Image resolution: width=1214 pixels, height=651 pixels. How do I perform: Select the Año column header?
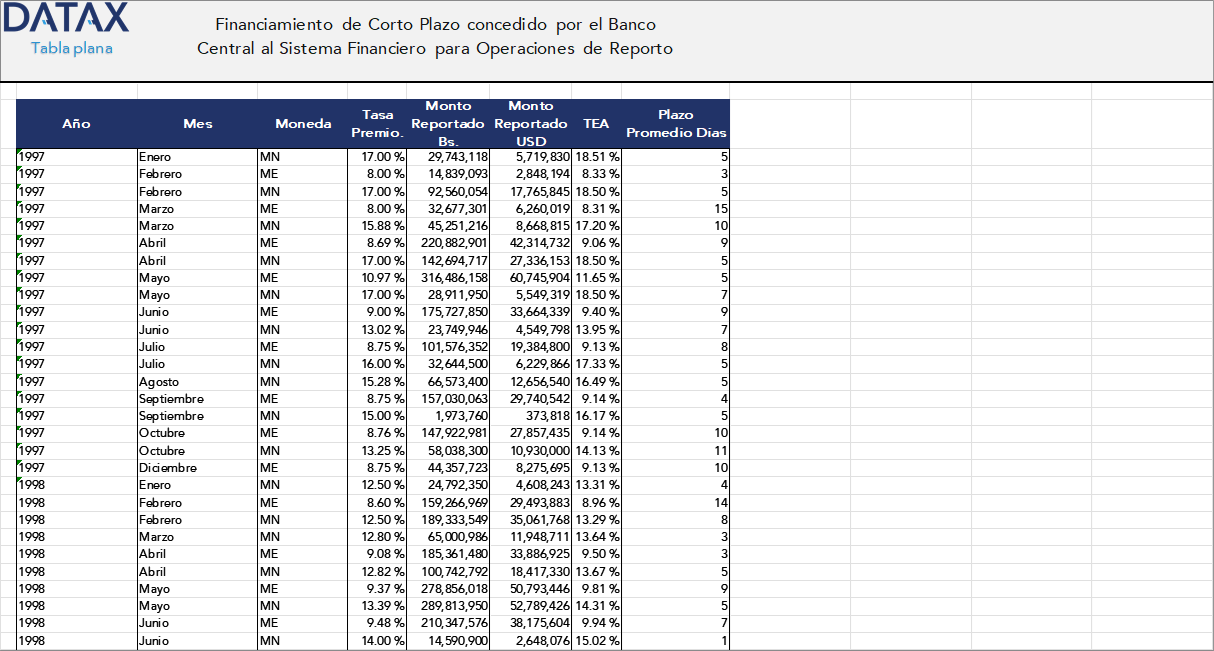[75, 123]
